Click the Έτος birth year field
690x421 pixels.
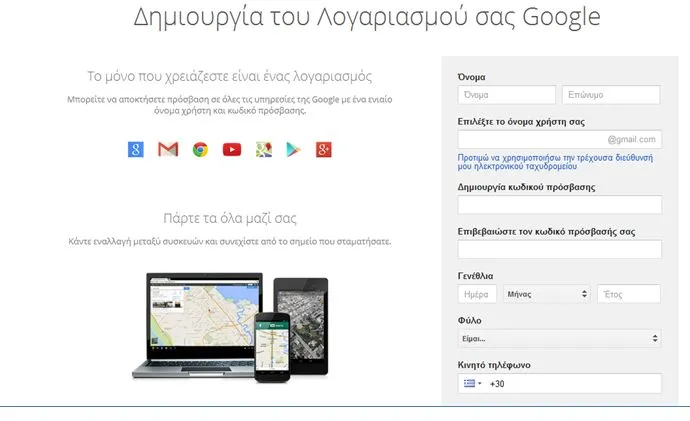click(629, 294)
